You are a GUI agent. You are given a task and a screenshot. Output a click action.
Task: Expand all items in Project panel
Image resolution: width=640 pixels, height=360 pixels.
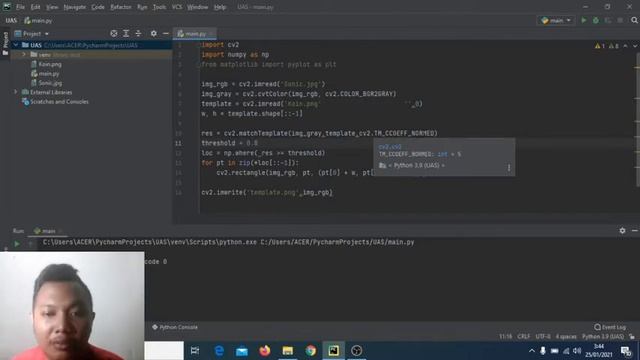(126, 33)
